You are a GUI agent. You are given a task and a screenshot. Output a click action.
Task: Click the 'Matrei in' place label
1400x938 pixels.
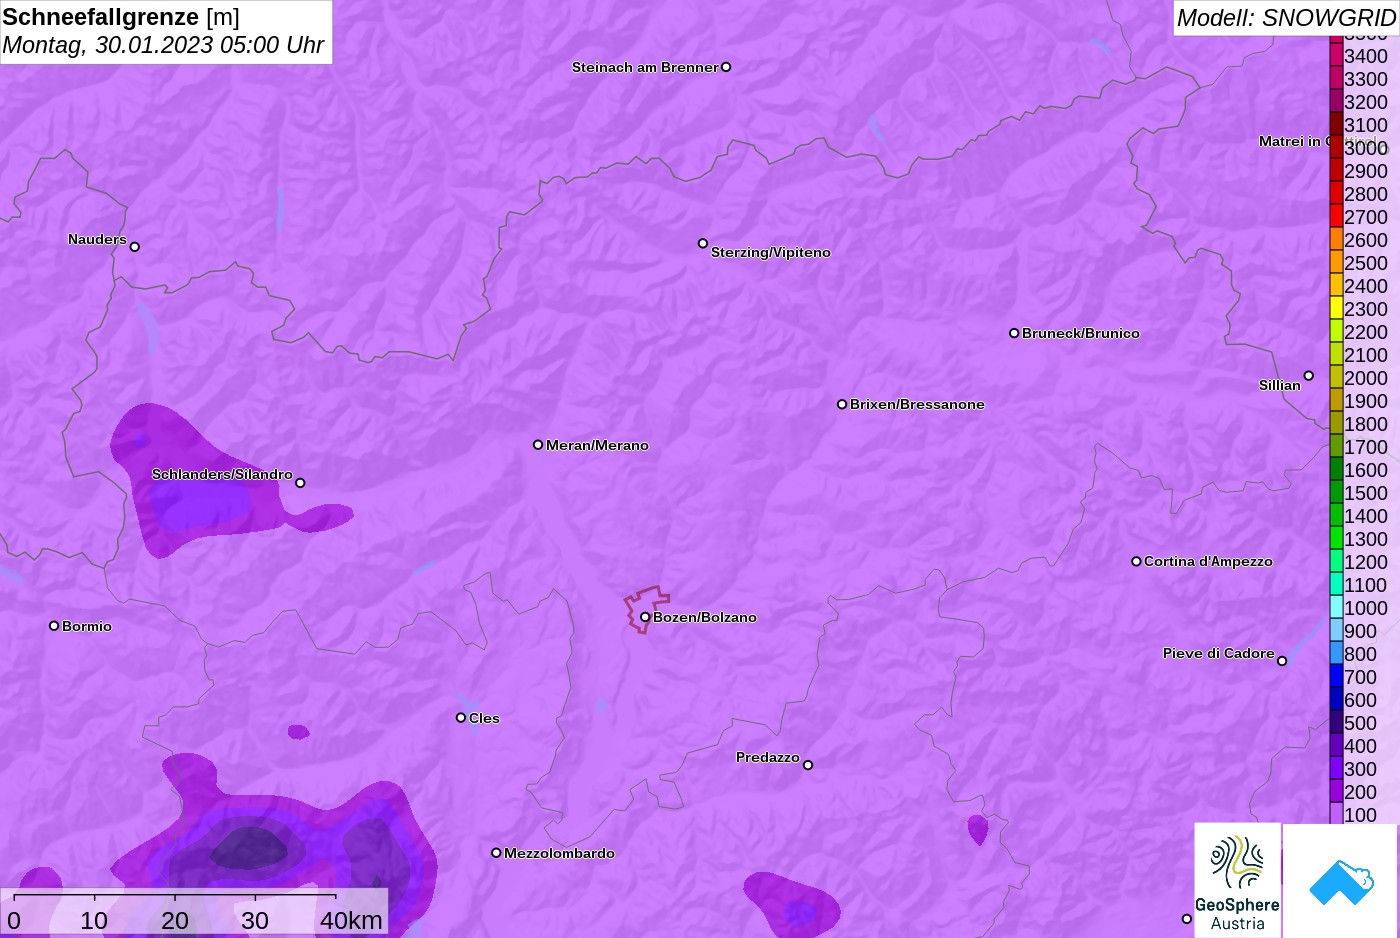pos(1290,141)
